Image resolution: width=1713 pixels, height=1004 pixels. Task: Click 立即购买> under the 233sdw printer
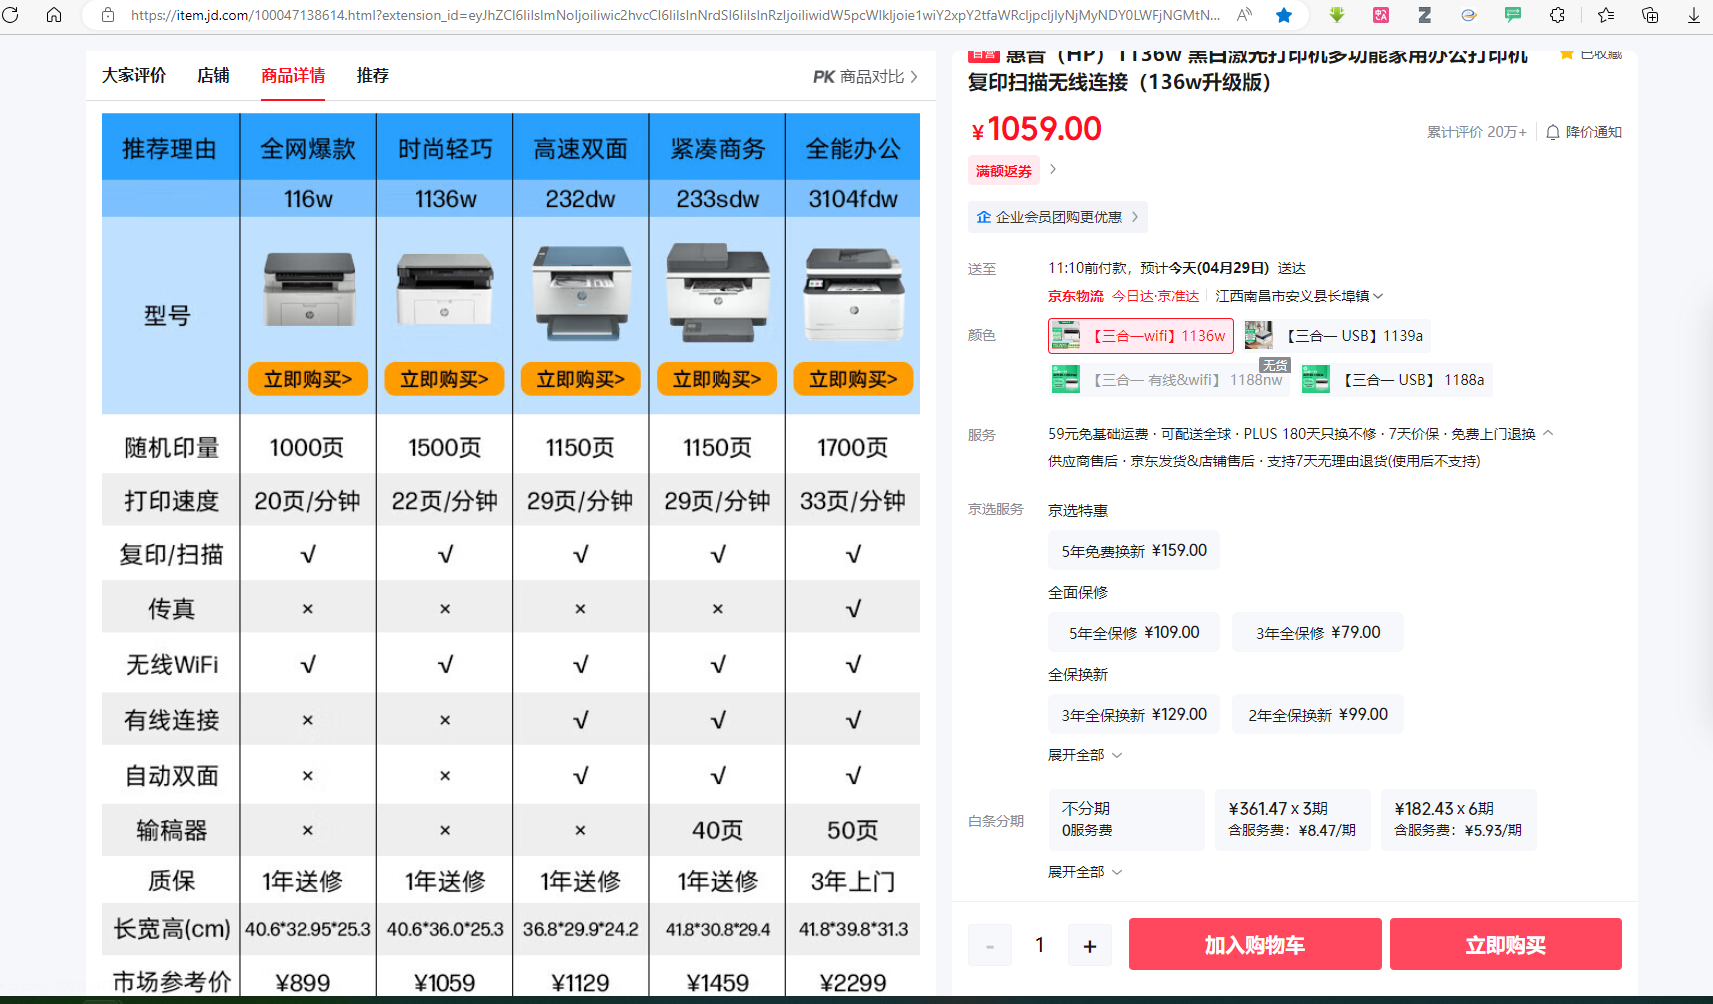tap(717, 379)
